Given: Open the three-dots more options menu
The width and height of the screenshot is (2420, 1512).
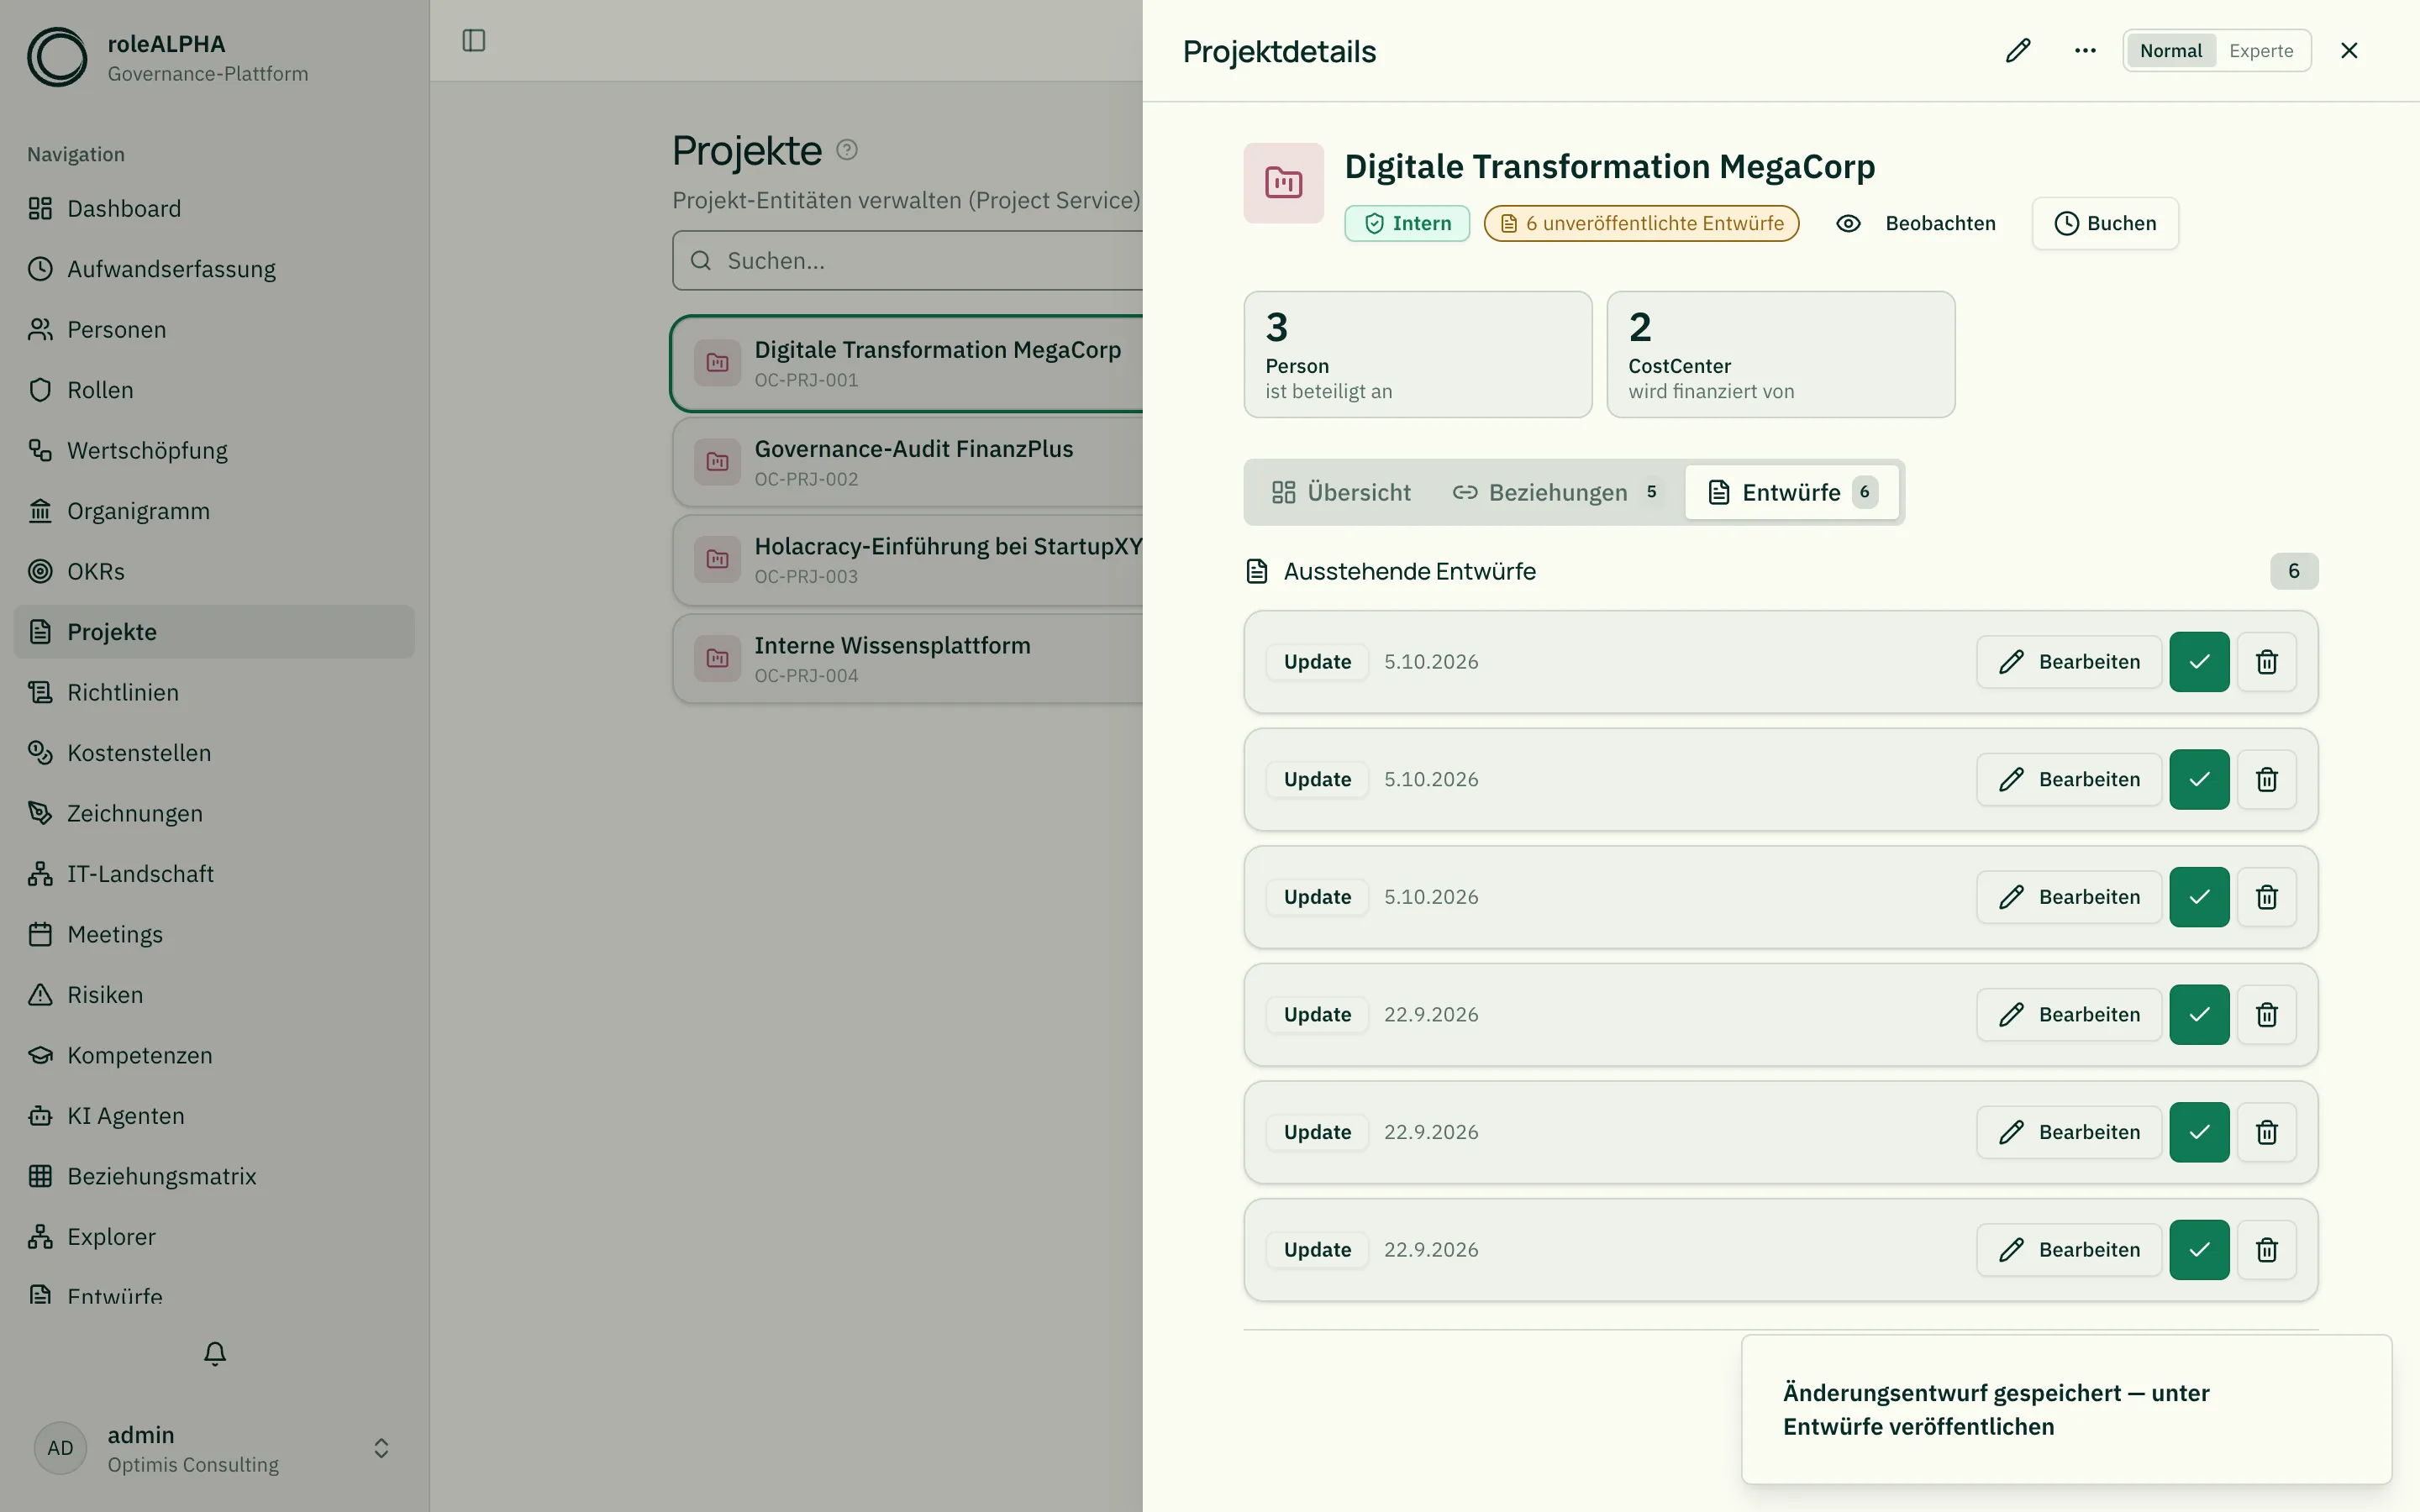Looking at the screenshot, I should click(2085, 51).
